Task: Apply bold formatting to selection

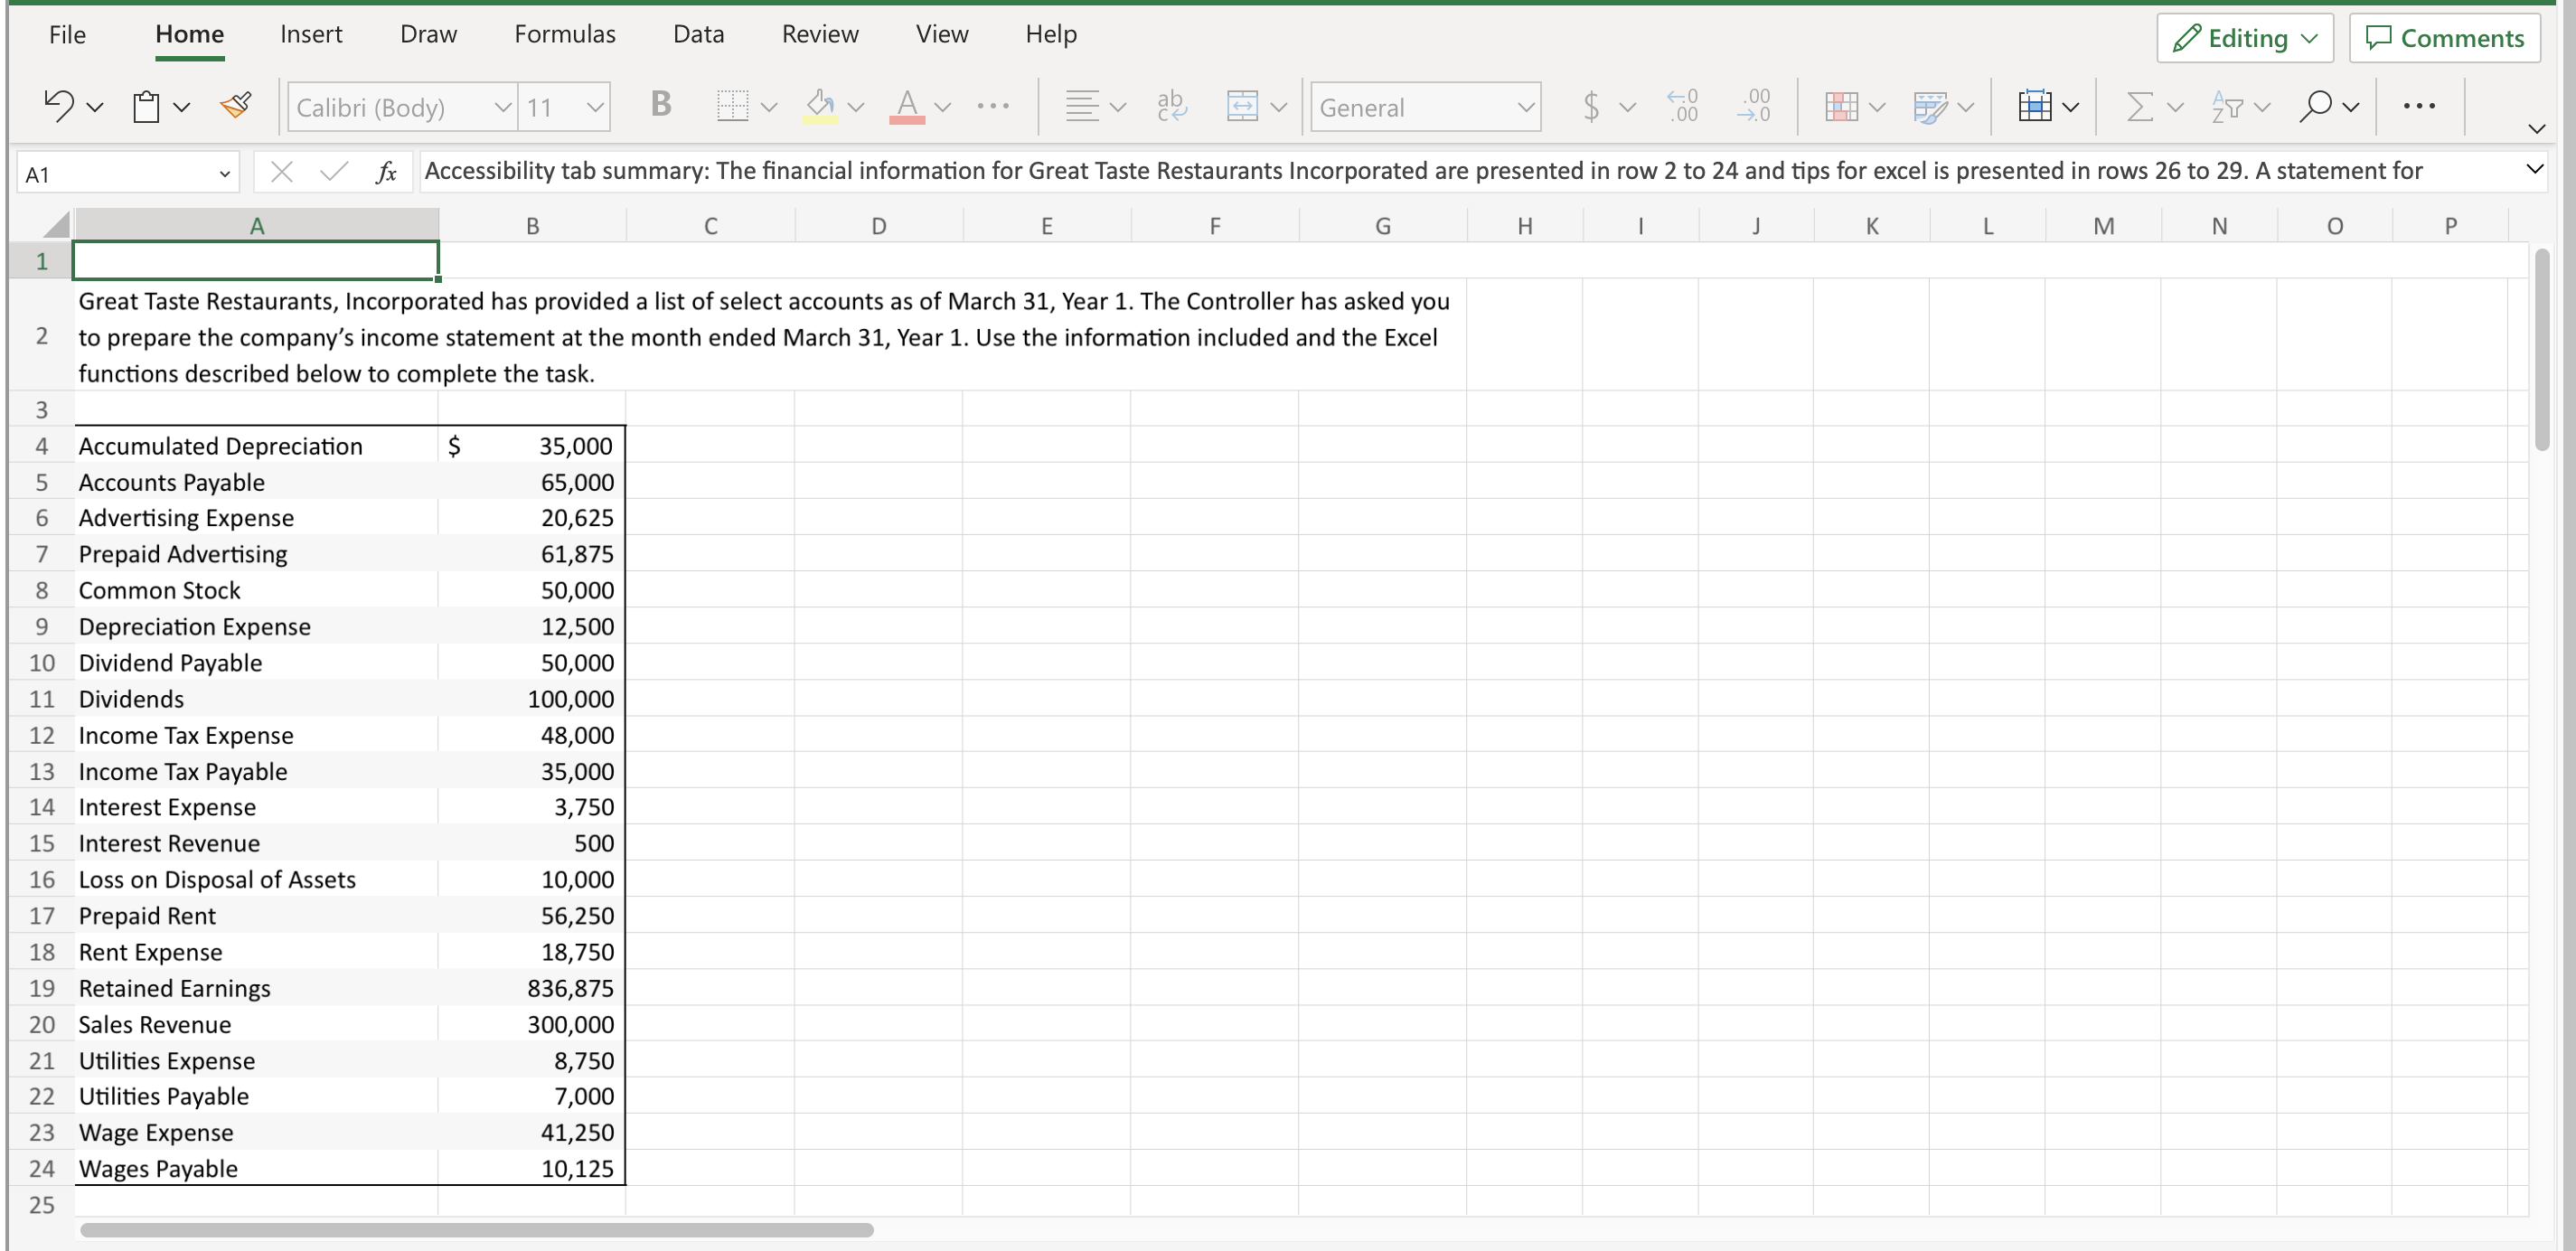Action: (x=659, y=105)
